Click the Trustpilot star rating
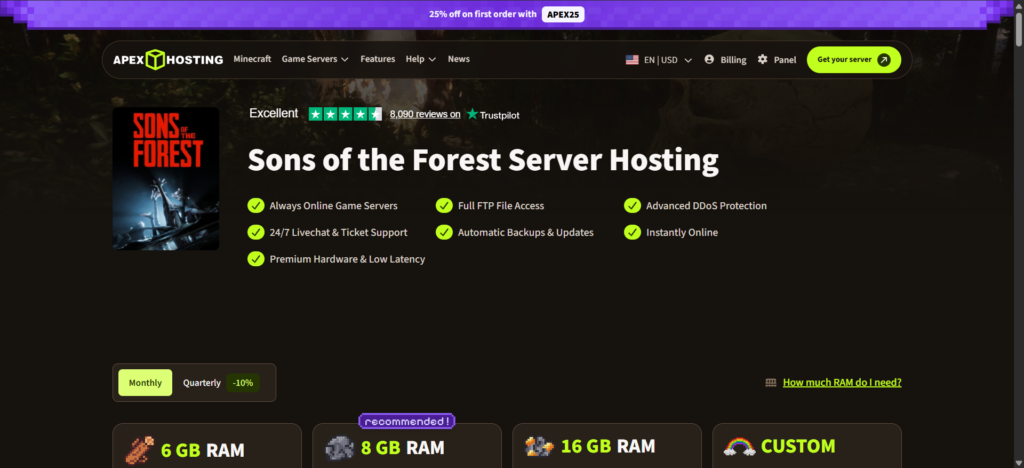 coord(345,114)
